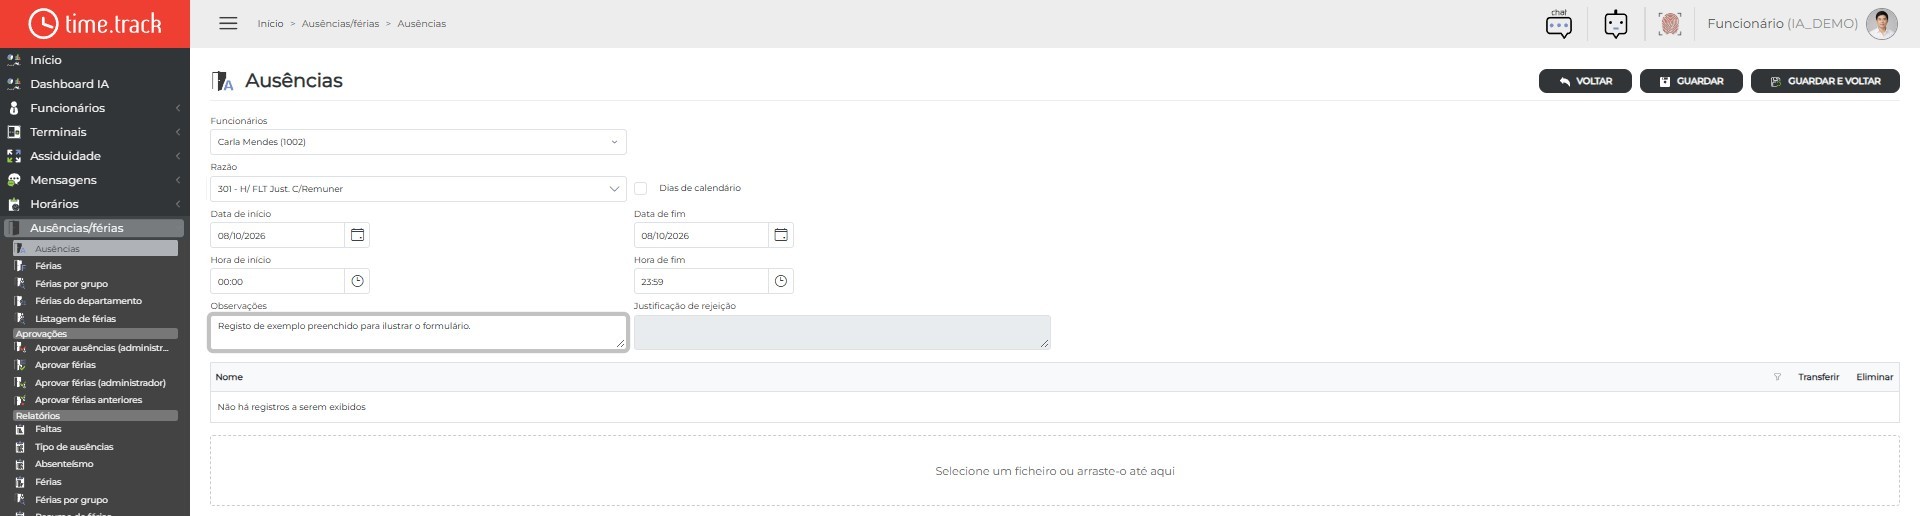Image resolution: width=1920 pixels, height=516 pixels.
Task: Open the hamburger menu icon
Action: click(x=228, y=23)
